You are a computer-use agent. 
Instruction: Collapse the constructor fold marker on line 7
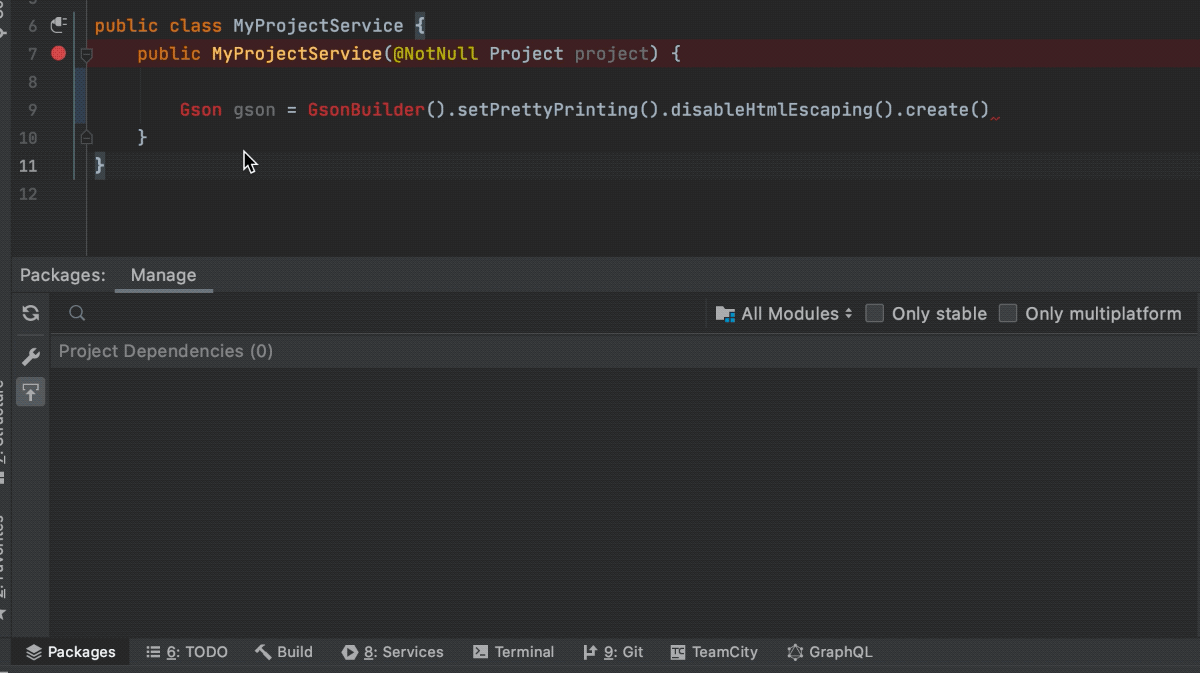pyautogui.click(x=86, y=53)
